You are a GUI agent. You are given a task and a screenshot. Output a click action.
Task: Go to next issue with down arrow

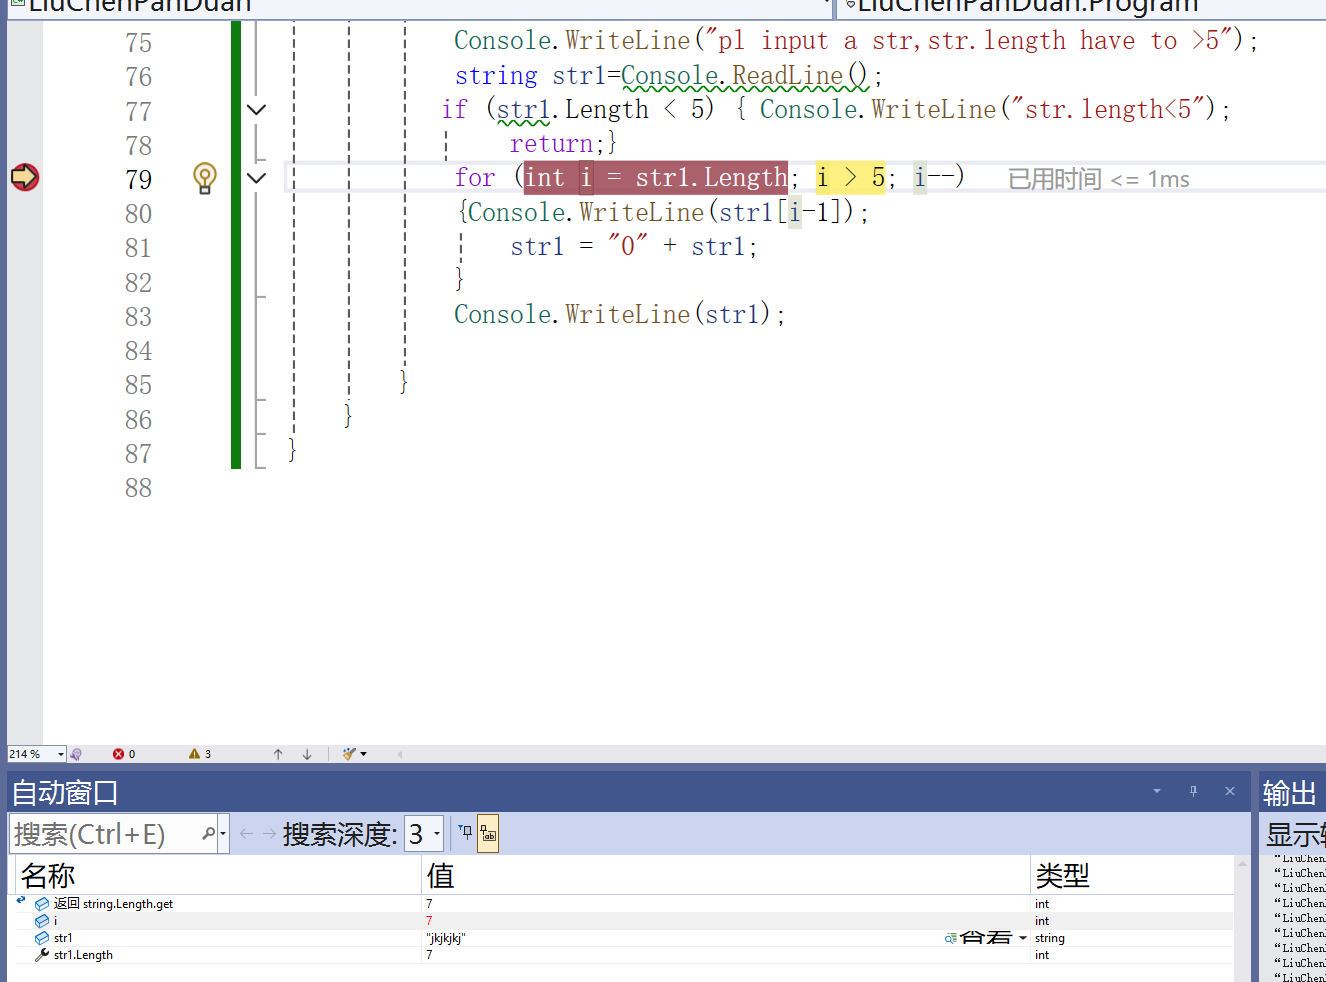point(307,754)
